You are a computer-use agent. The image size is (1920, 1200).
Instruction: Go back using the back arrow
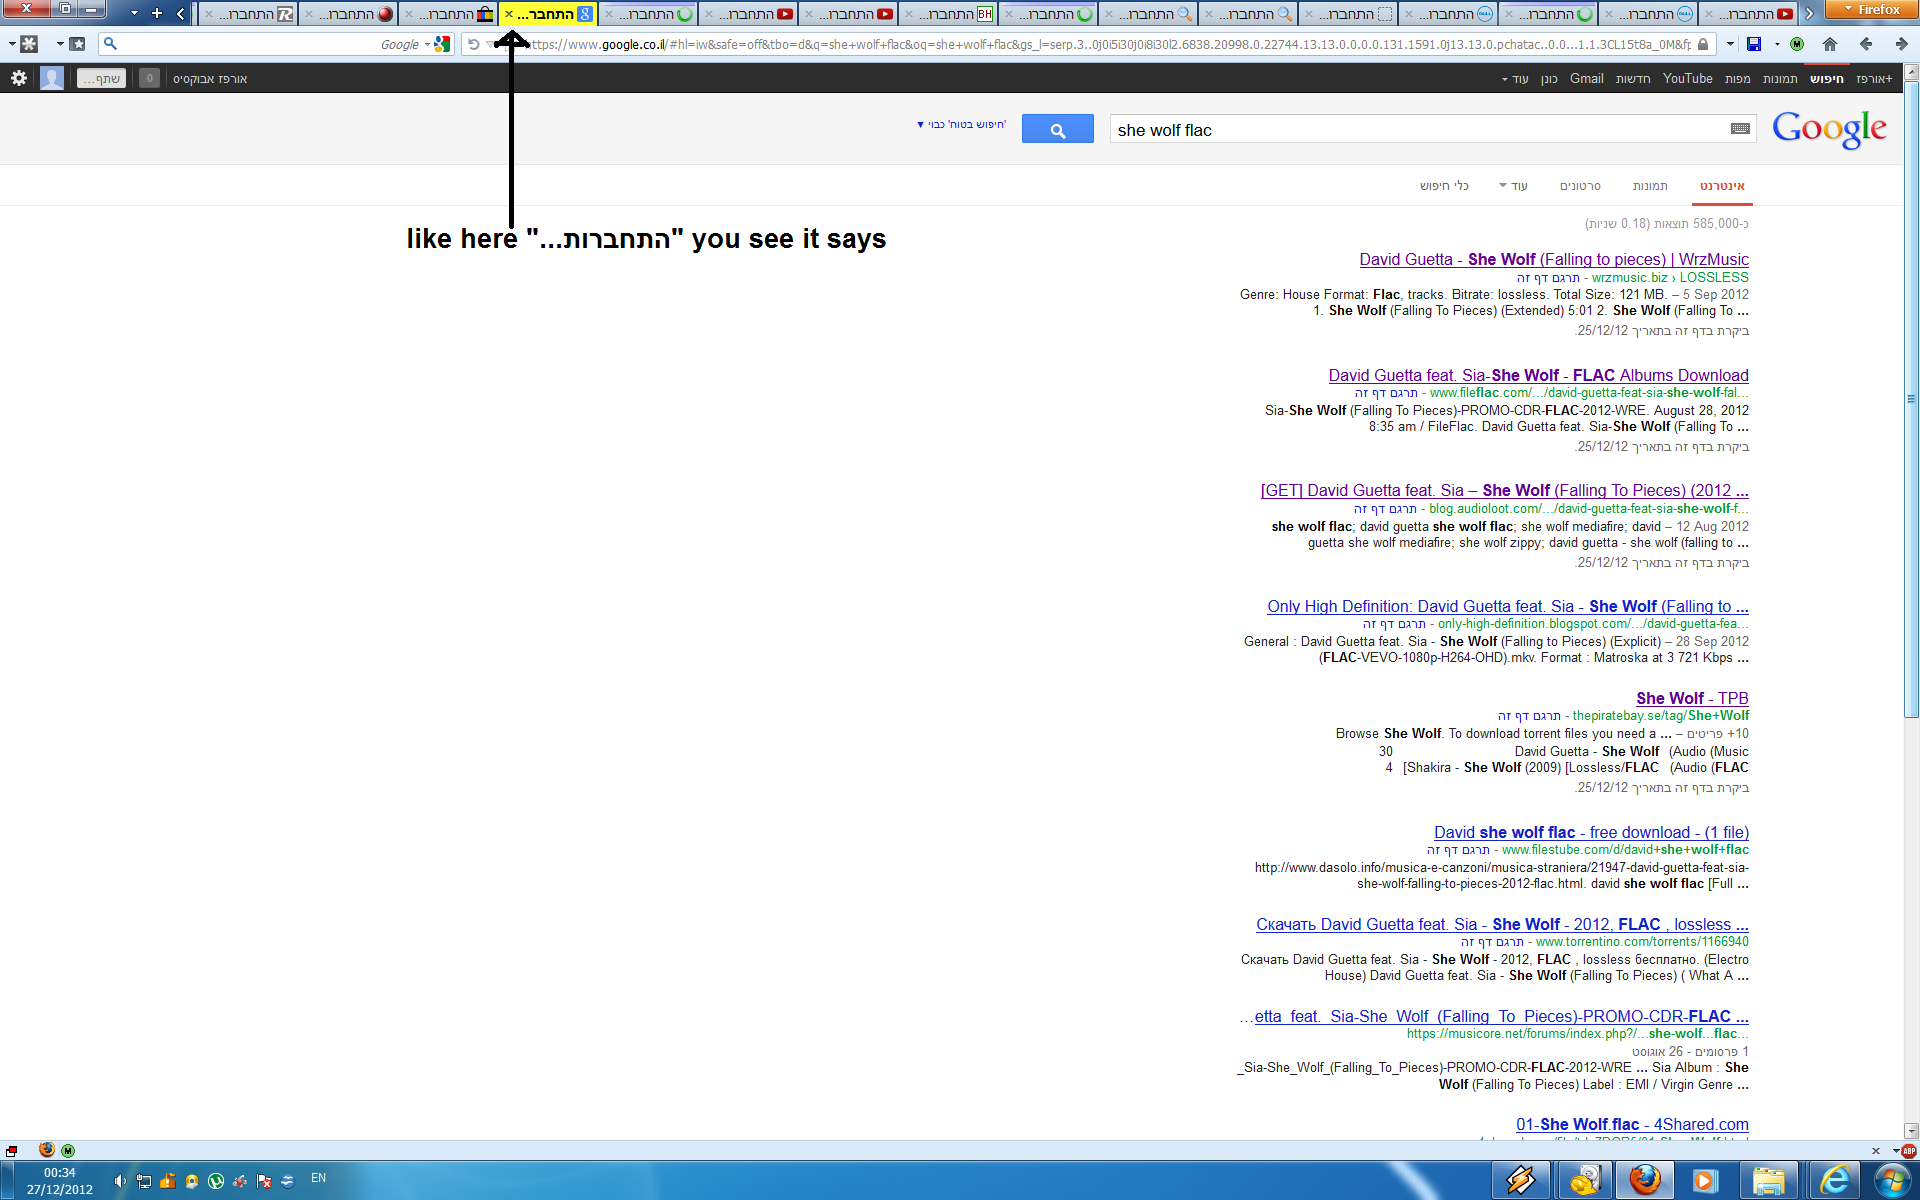click(1866, 44)
